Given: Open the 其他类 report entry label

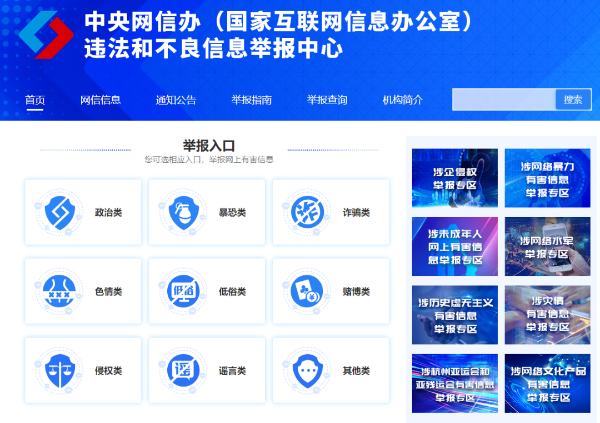Looking at the screenshot, I should pyautogui.click(x=356, y=371).
